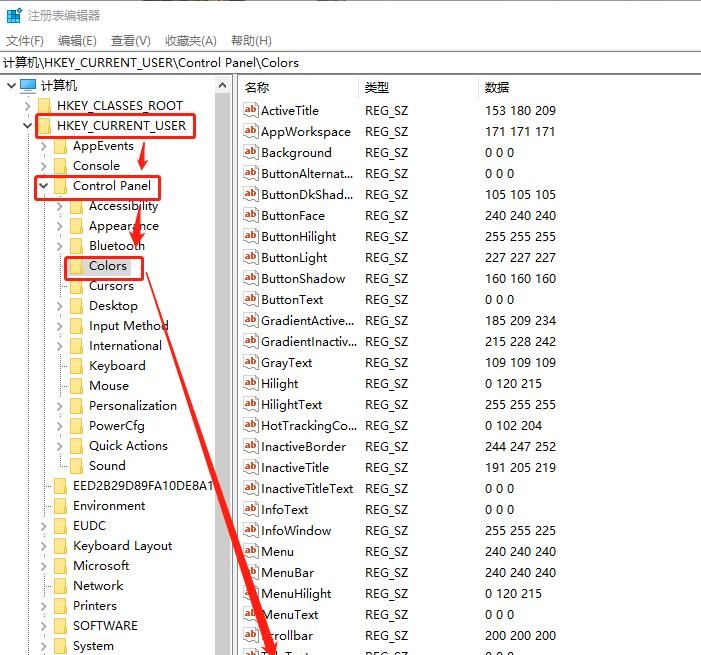Select the HotTrackingCo... value name

[309, 426]
